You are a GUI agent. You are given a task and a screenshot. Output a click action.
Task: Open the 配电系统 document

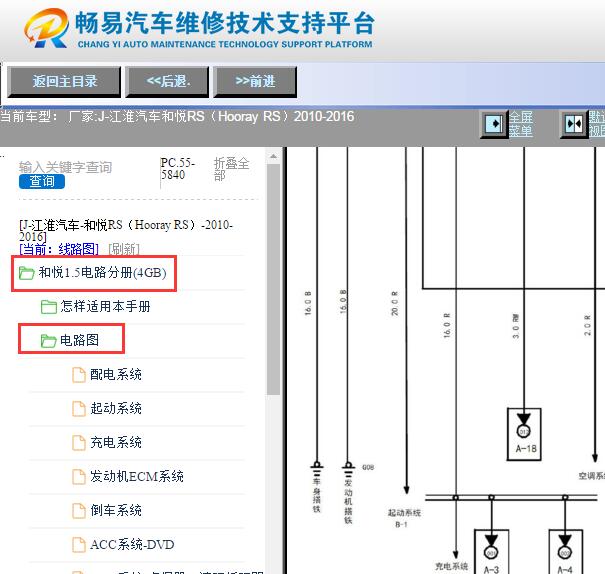116,374
